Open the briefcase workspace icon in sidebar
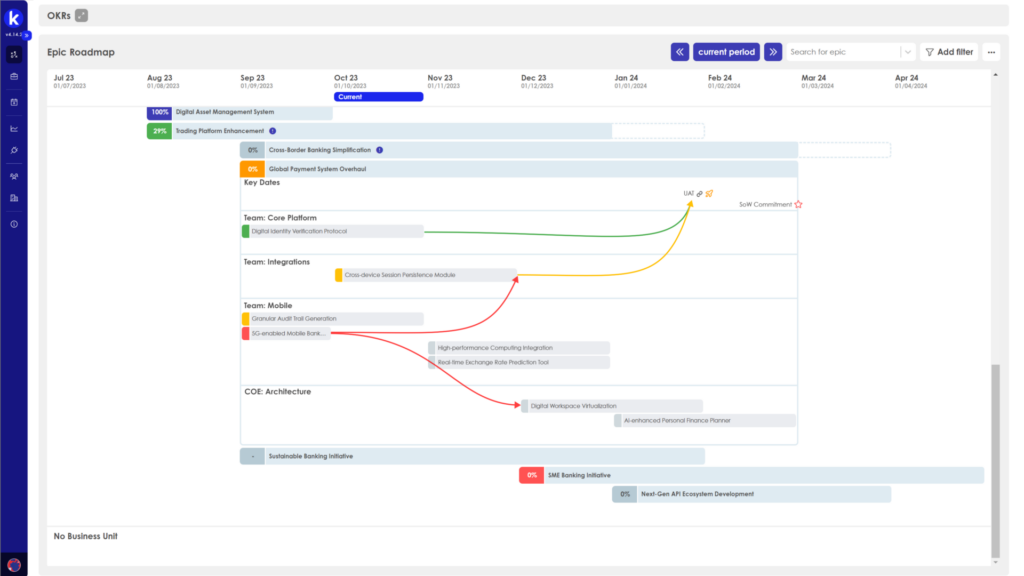This screenshot has width=1024, height=576. pos(13,78)
